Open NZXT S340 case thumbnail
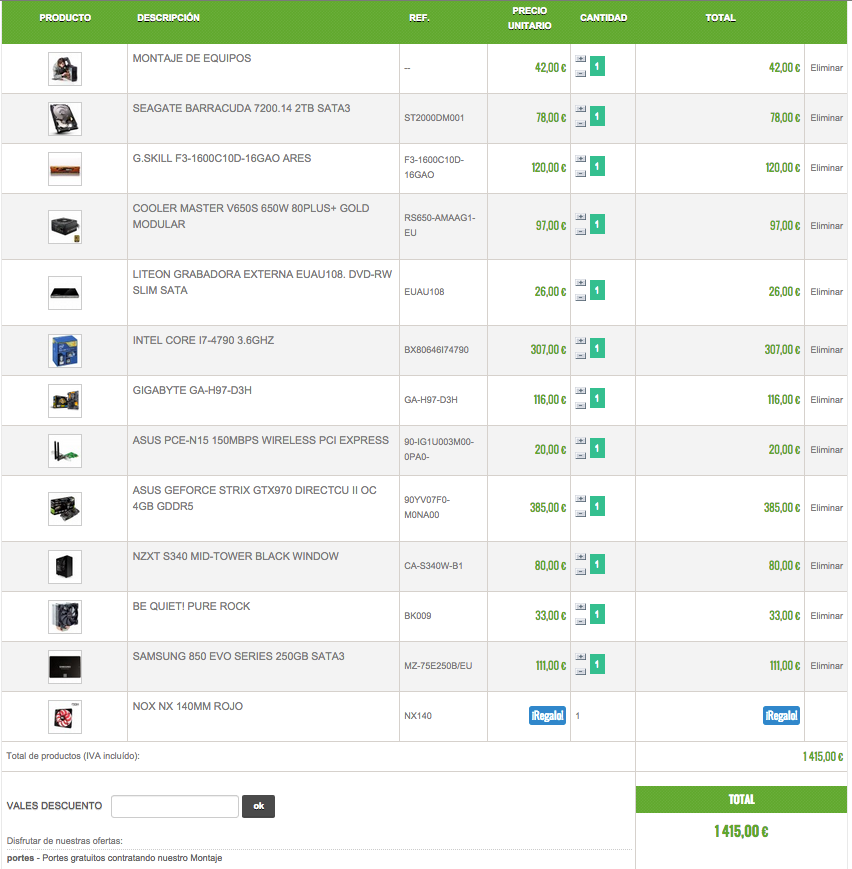 (65, 567)
